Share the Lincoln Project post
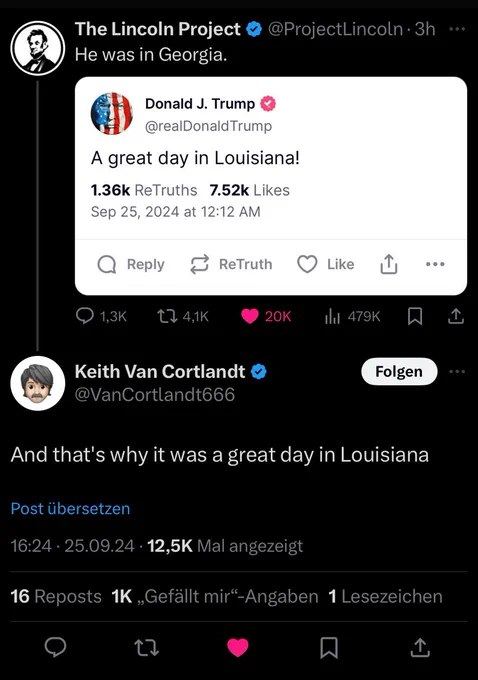Image resolution: width=478 pixels, height=680 pixels. click(456, 316)
